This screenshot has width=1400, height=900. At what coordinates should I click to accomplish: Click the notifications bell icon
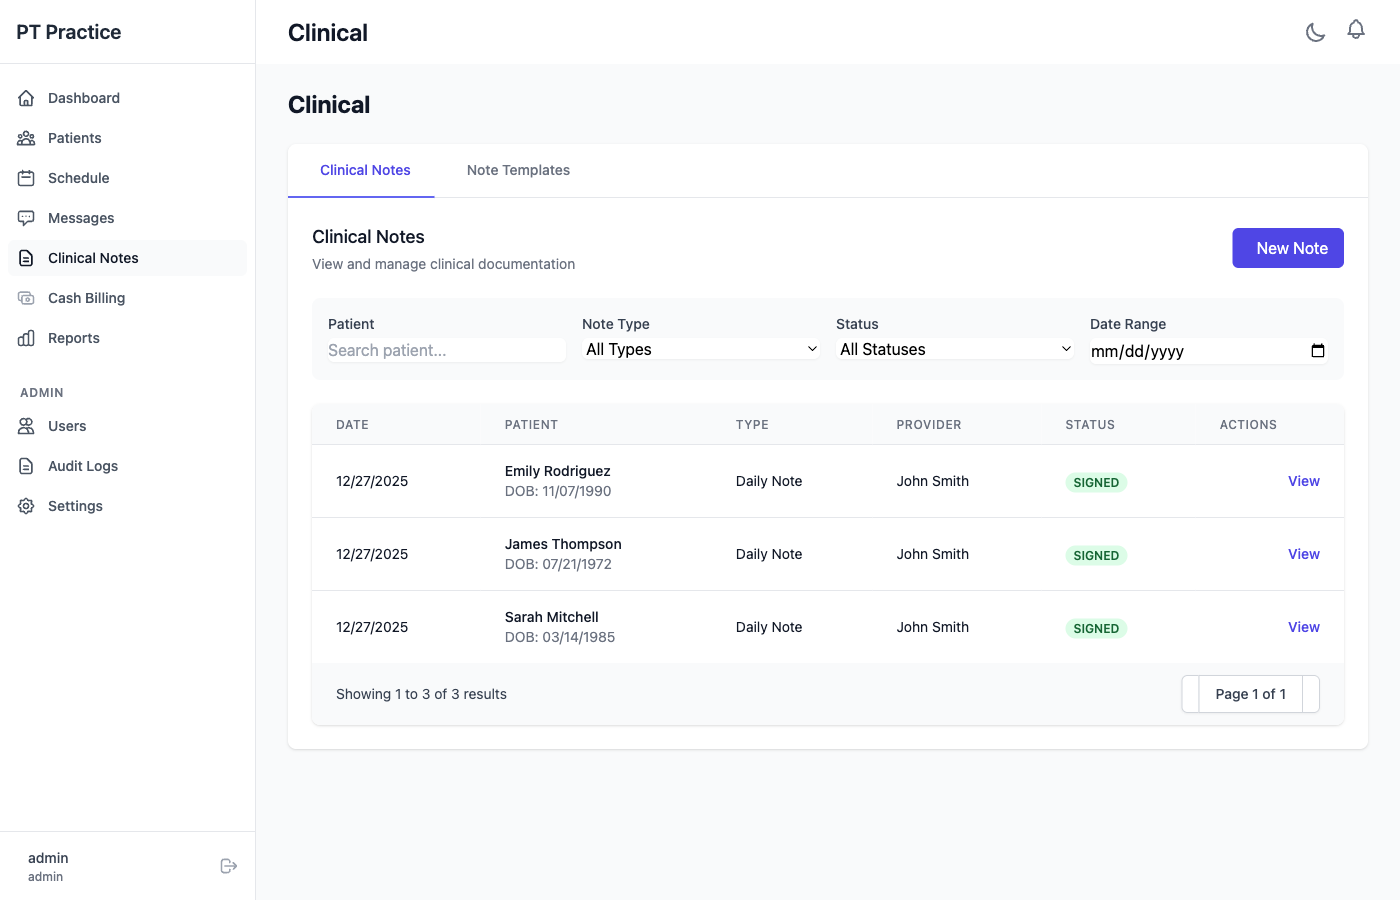(x=1356, y=30)
